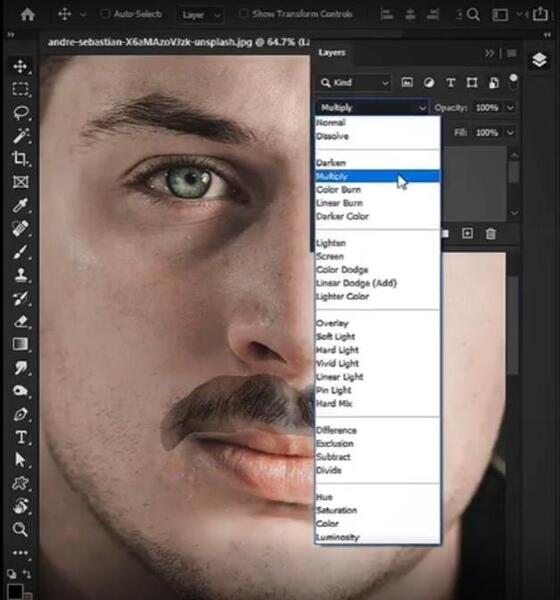Turn layer filtering on or off
The image size is (560, 600).
pyautogui.click(x=513, y=80)
